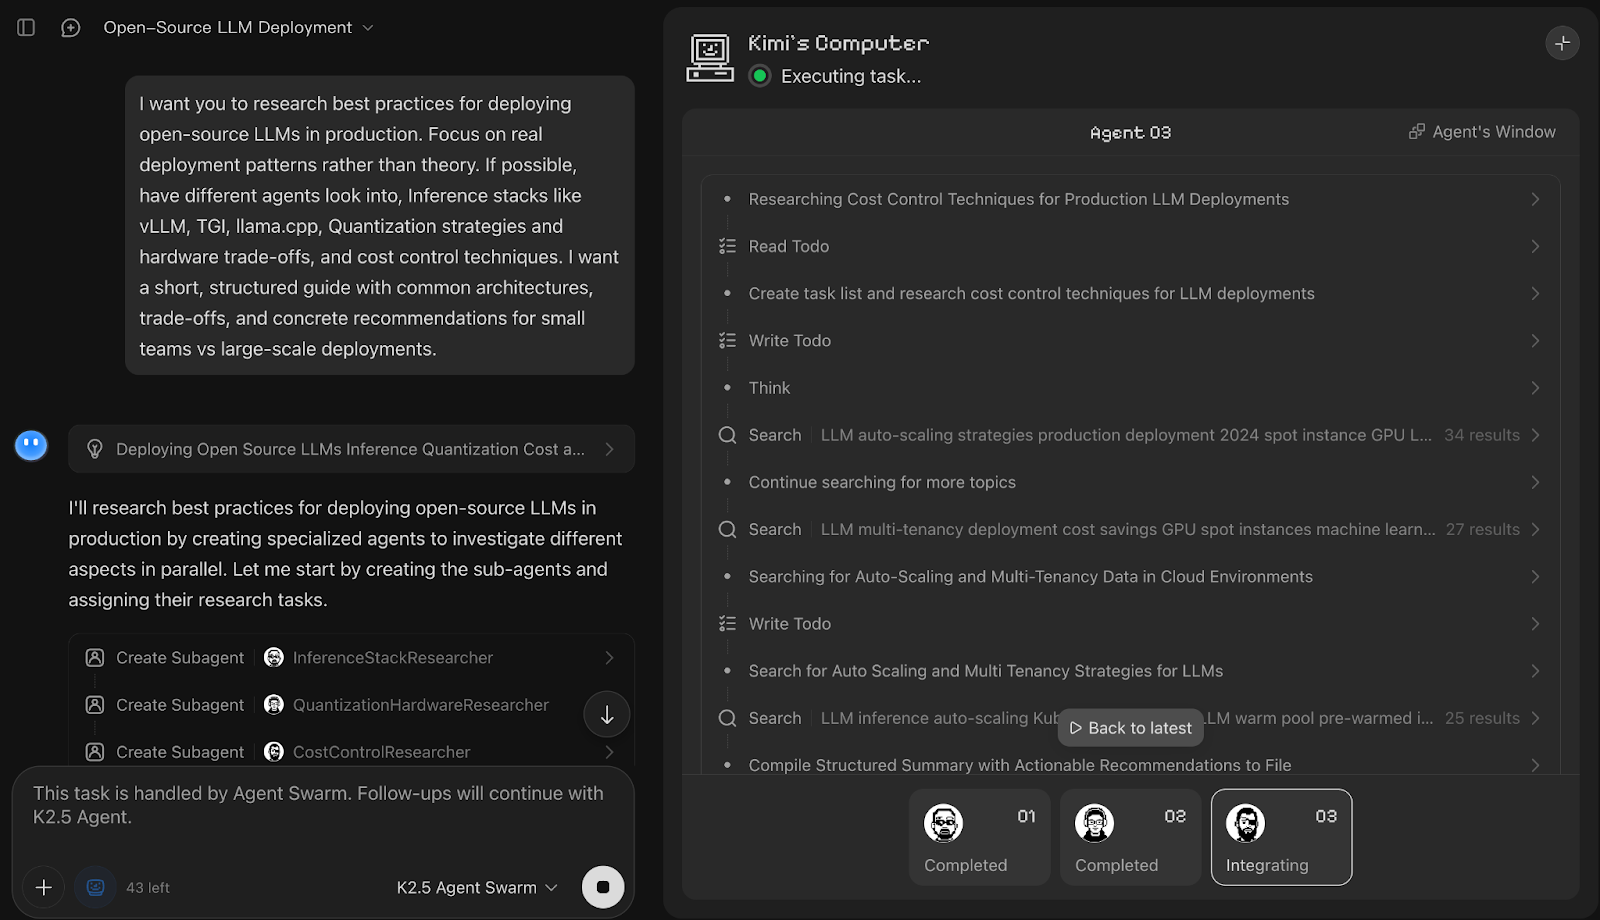The width and height of the screenshot is (1600, 920).
Task: Open the Open-Source LLM Deployment title dropdown
Action: click(x=368, y=28)
